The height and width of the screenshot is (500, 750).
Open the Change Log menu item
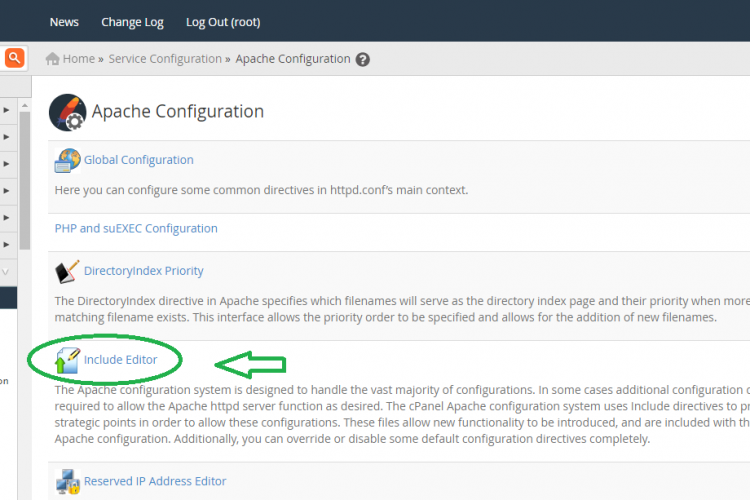tap(132, 22)
